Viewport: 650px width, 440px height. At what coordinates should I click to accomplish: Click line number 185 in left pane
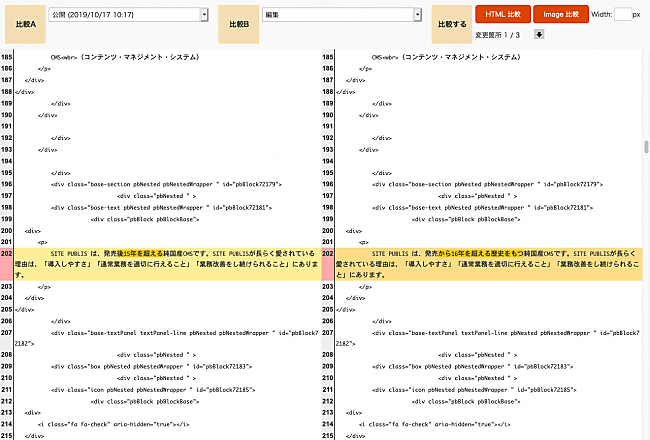coord(7,58)
